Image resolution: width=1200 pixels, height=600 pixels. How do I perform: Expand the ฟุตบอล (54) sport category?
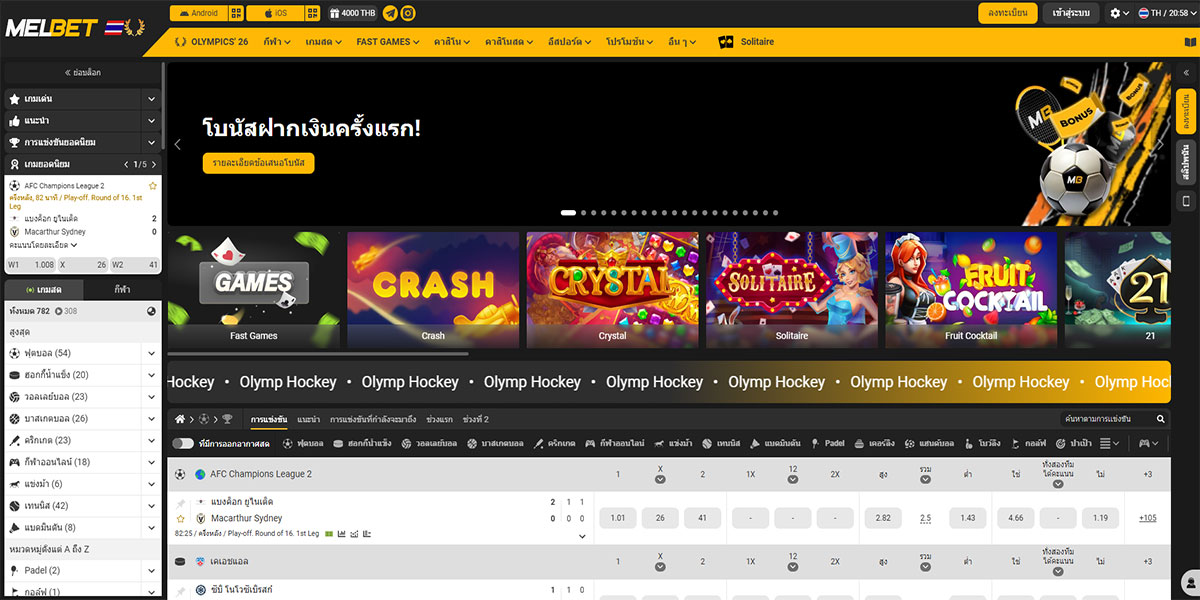151,353
